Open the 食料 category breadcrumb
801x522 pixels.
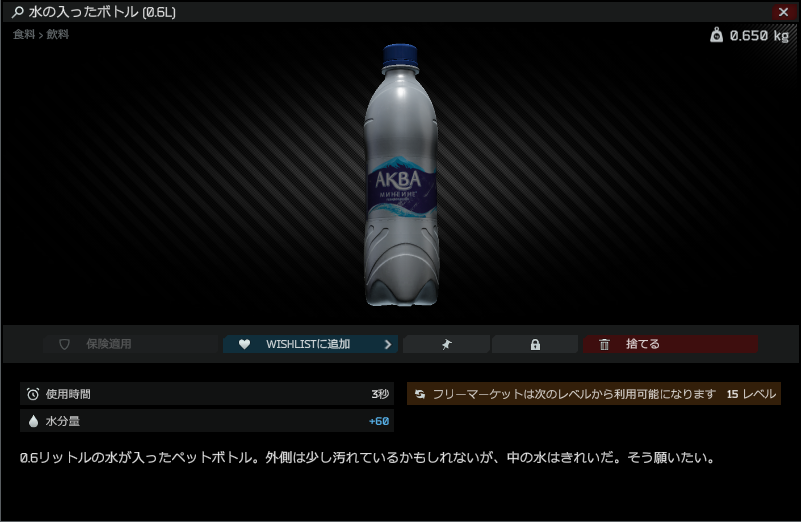point(23,34)
